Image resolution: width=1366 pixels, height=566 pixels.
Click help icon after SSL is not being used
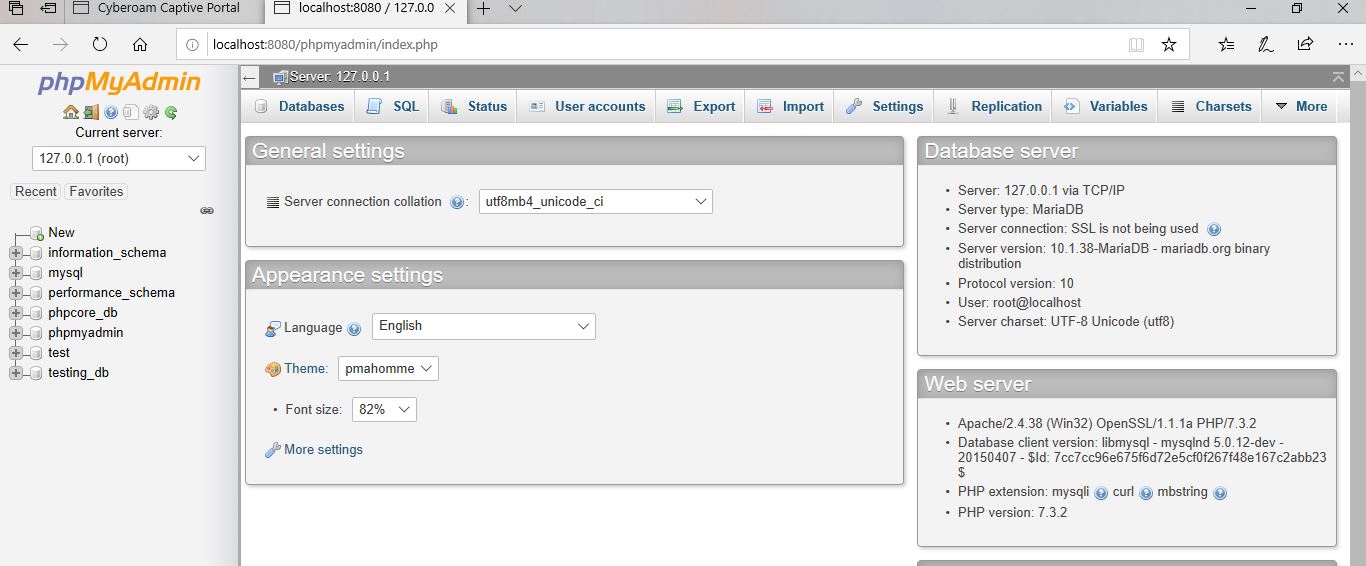pos(1214,229)
